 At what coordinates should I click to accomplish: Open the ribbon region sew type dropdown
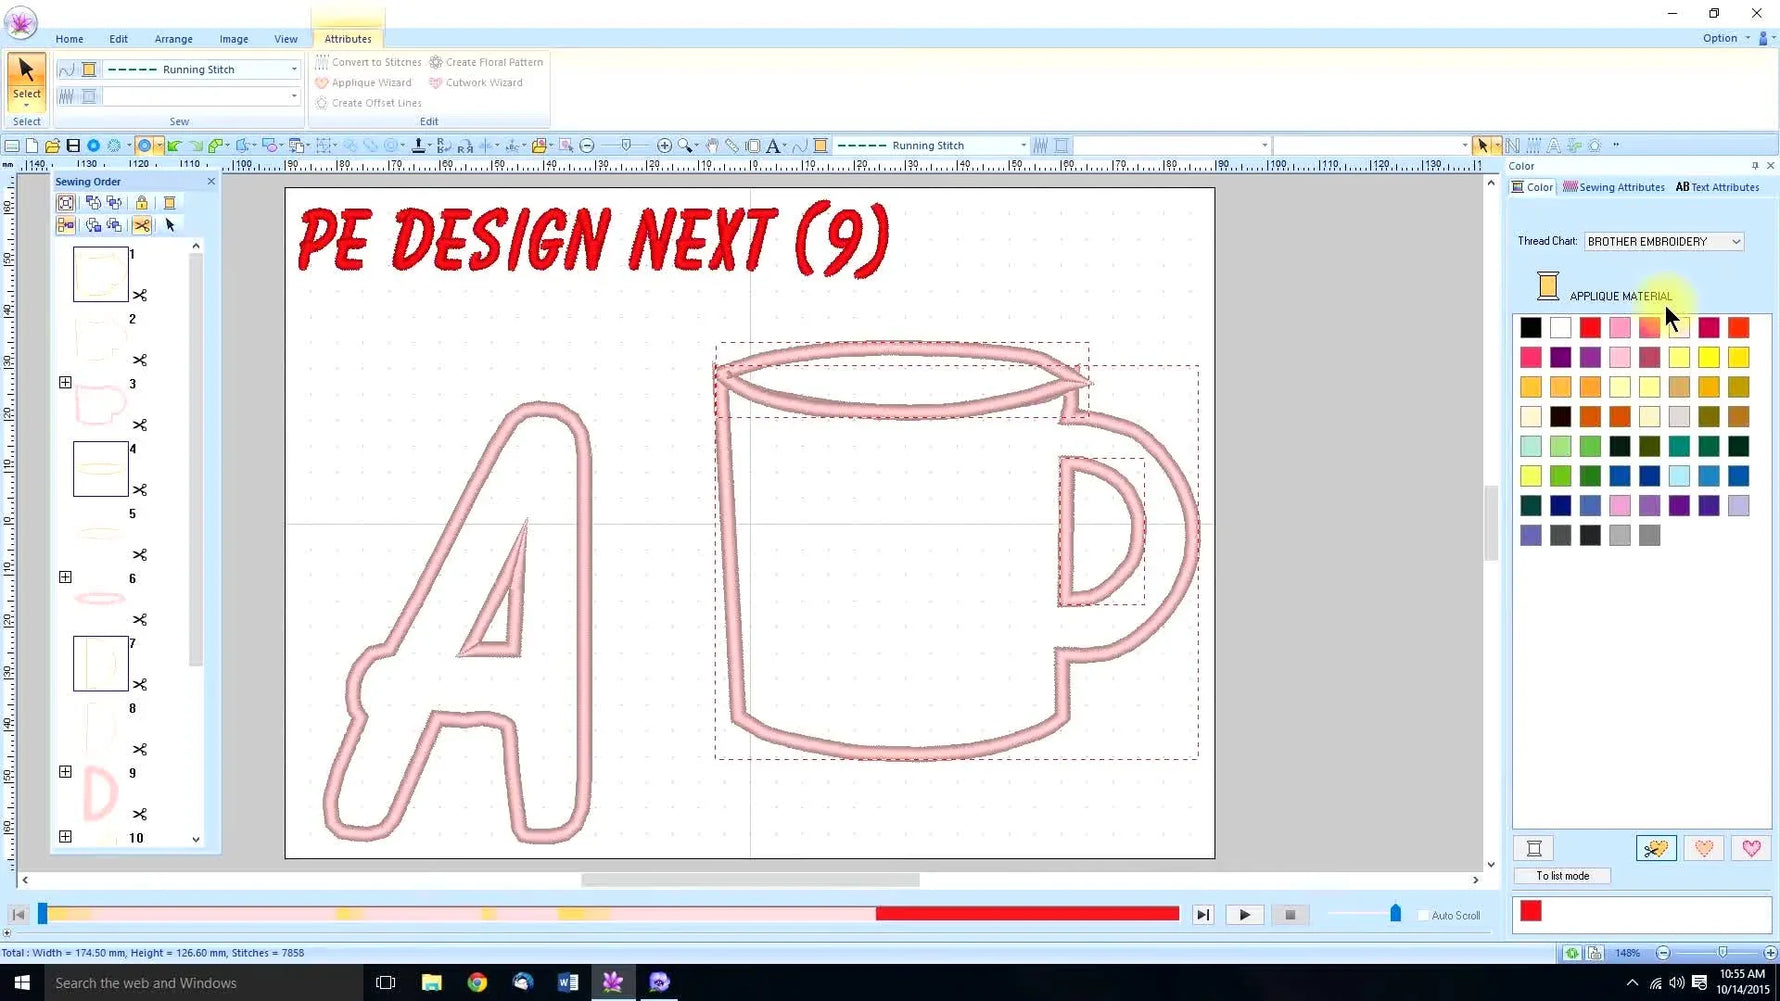294,97
